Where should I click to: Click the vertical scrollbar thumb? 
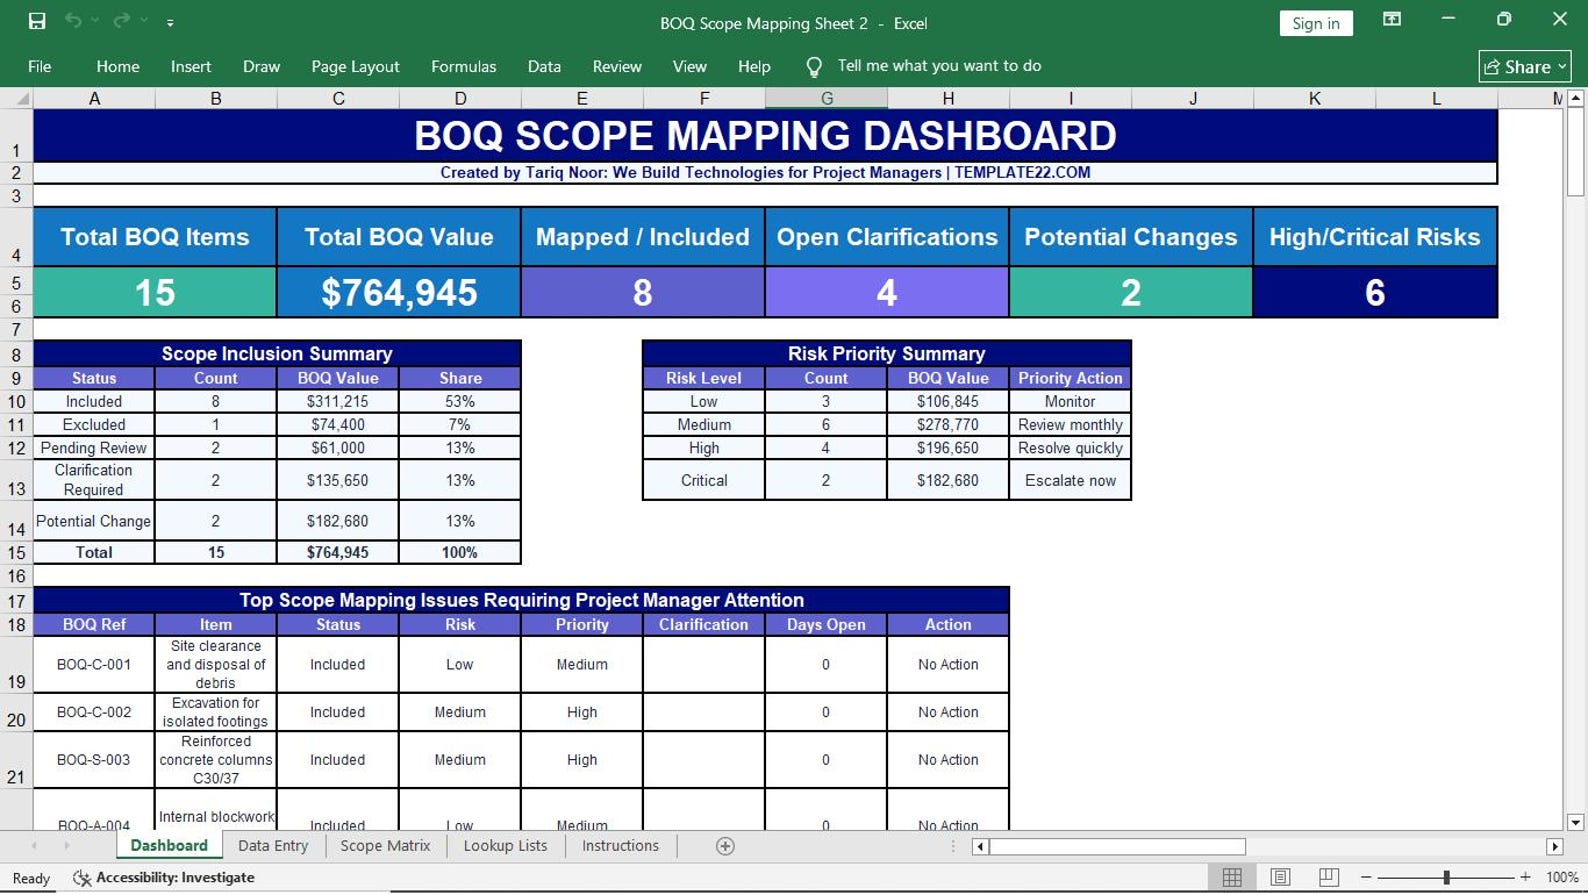(x=1575, y=152)
